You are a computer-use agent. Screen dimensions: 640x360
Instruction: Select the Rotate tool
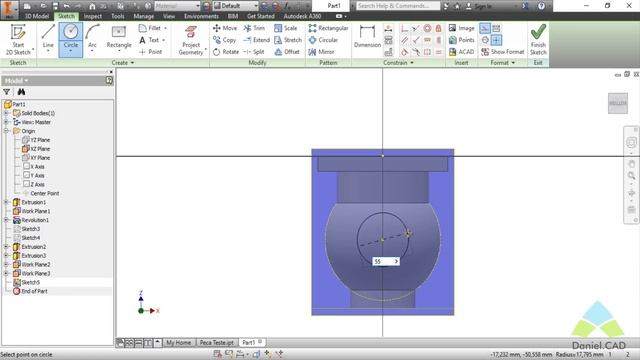(226, 52)
